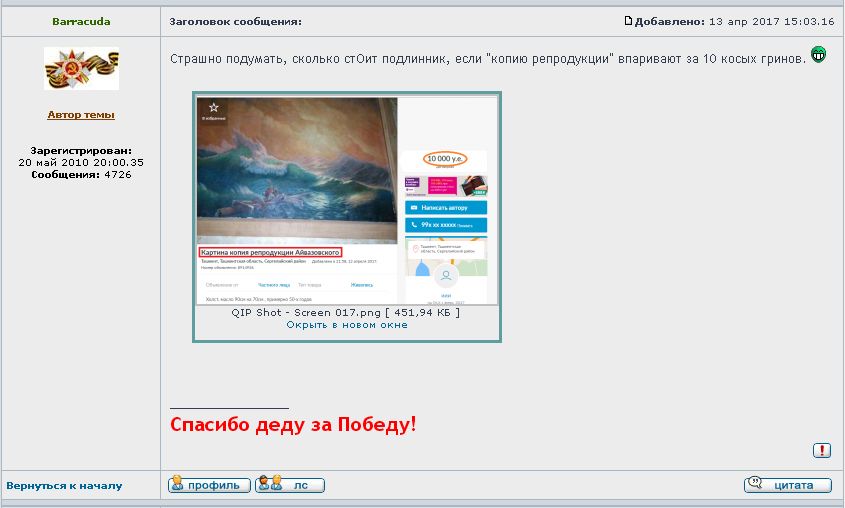Screen dimensions: 845x508
Task: Click the post date '13 апр 2017 15:03.16'
Action: pos(772,22)
